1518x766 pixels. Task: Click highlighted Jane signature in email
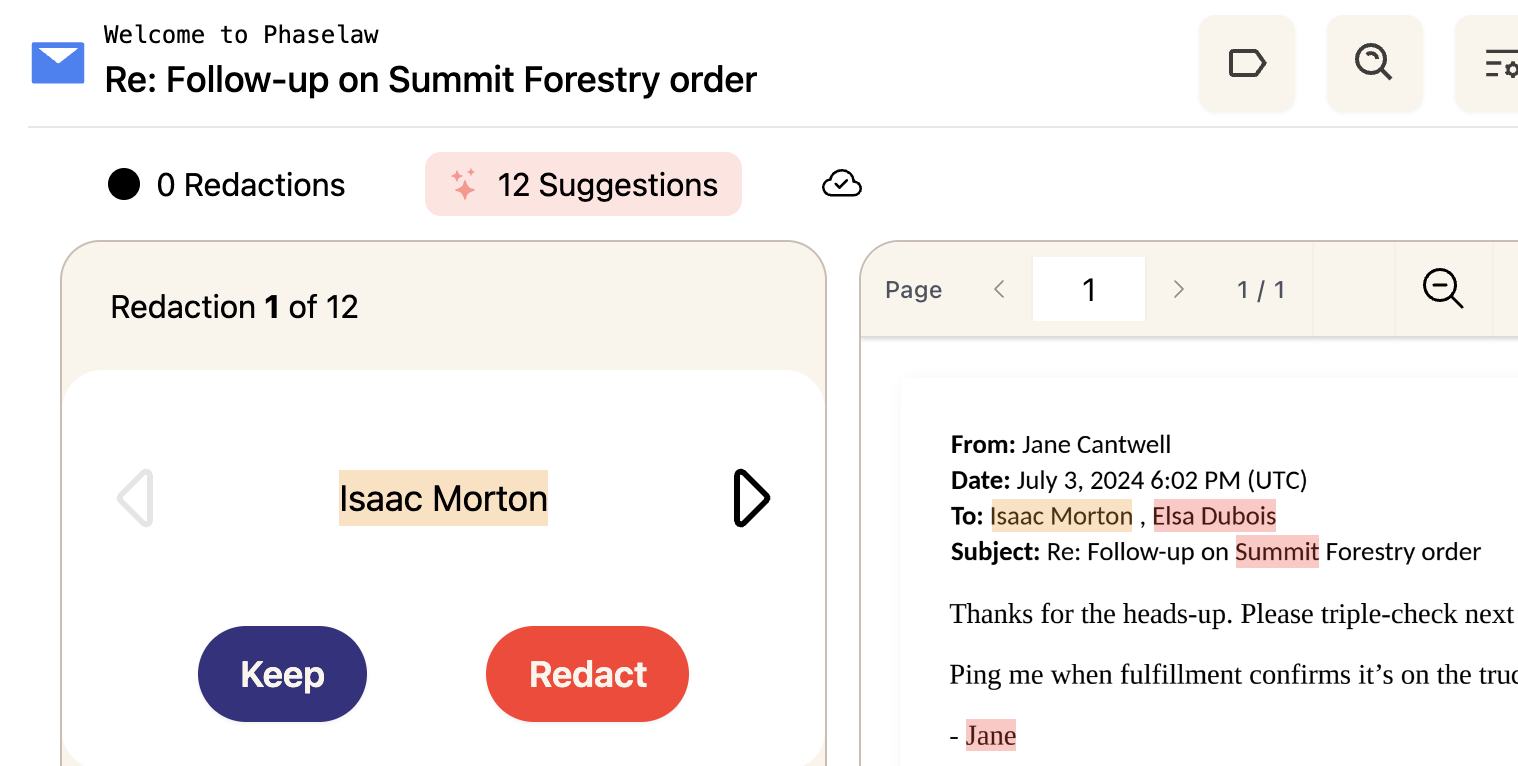pos(991,735)
